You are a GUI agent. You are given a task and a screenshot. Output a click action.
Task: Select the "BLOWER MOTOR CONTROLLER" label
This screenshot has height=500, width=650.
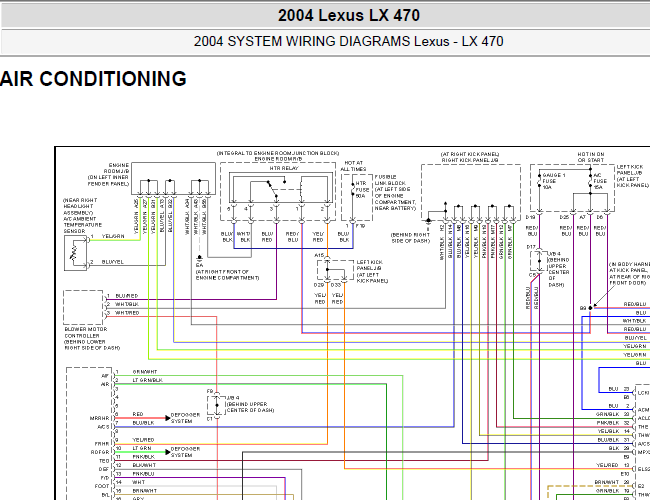85,333
